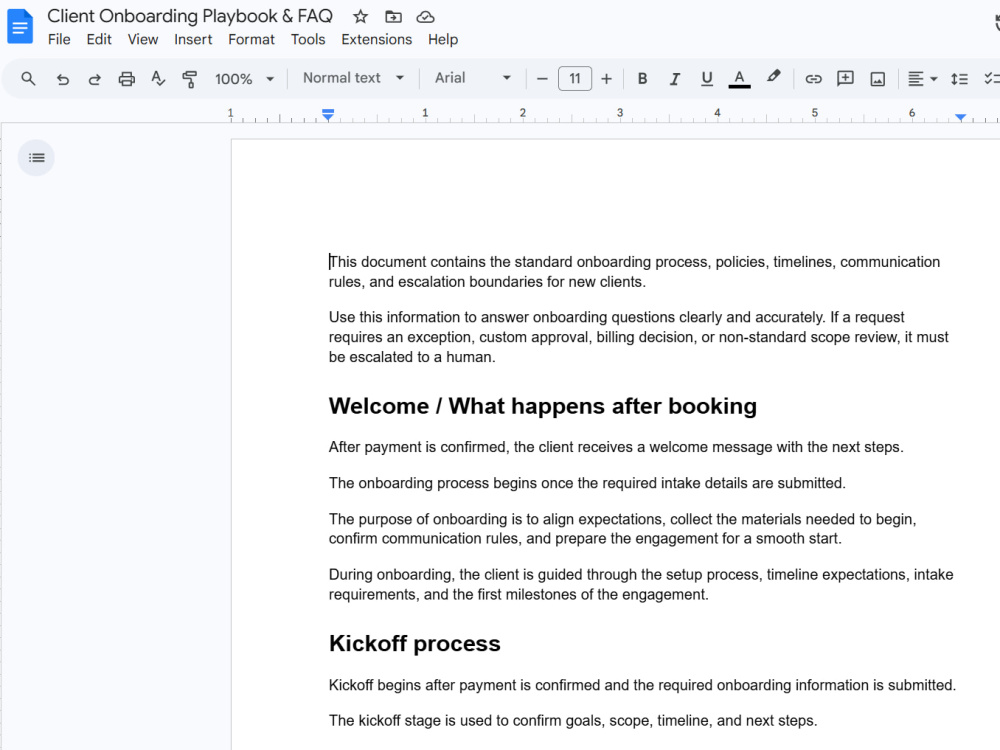Viewport: 1000px width, 750px height.
Task: Open the text color picker
Action: click(739, 78)
